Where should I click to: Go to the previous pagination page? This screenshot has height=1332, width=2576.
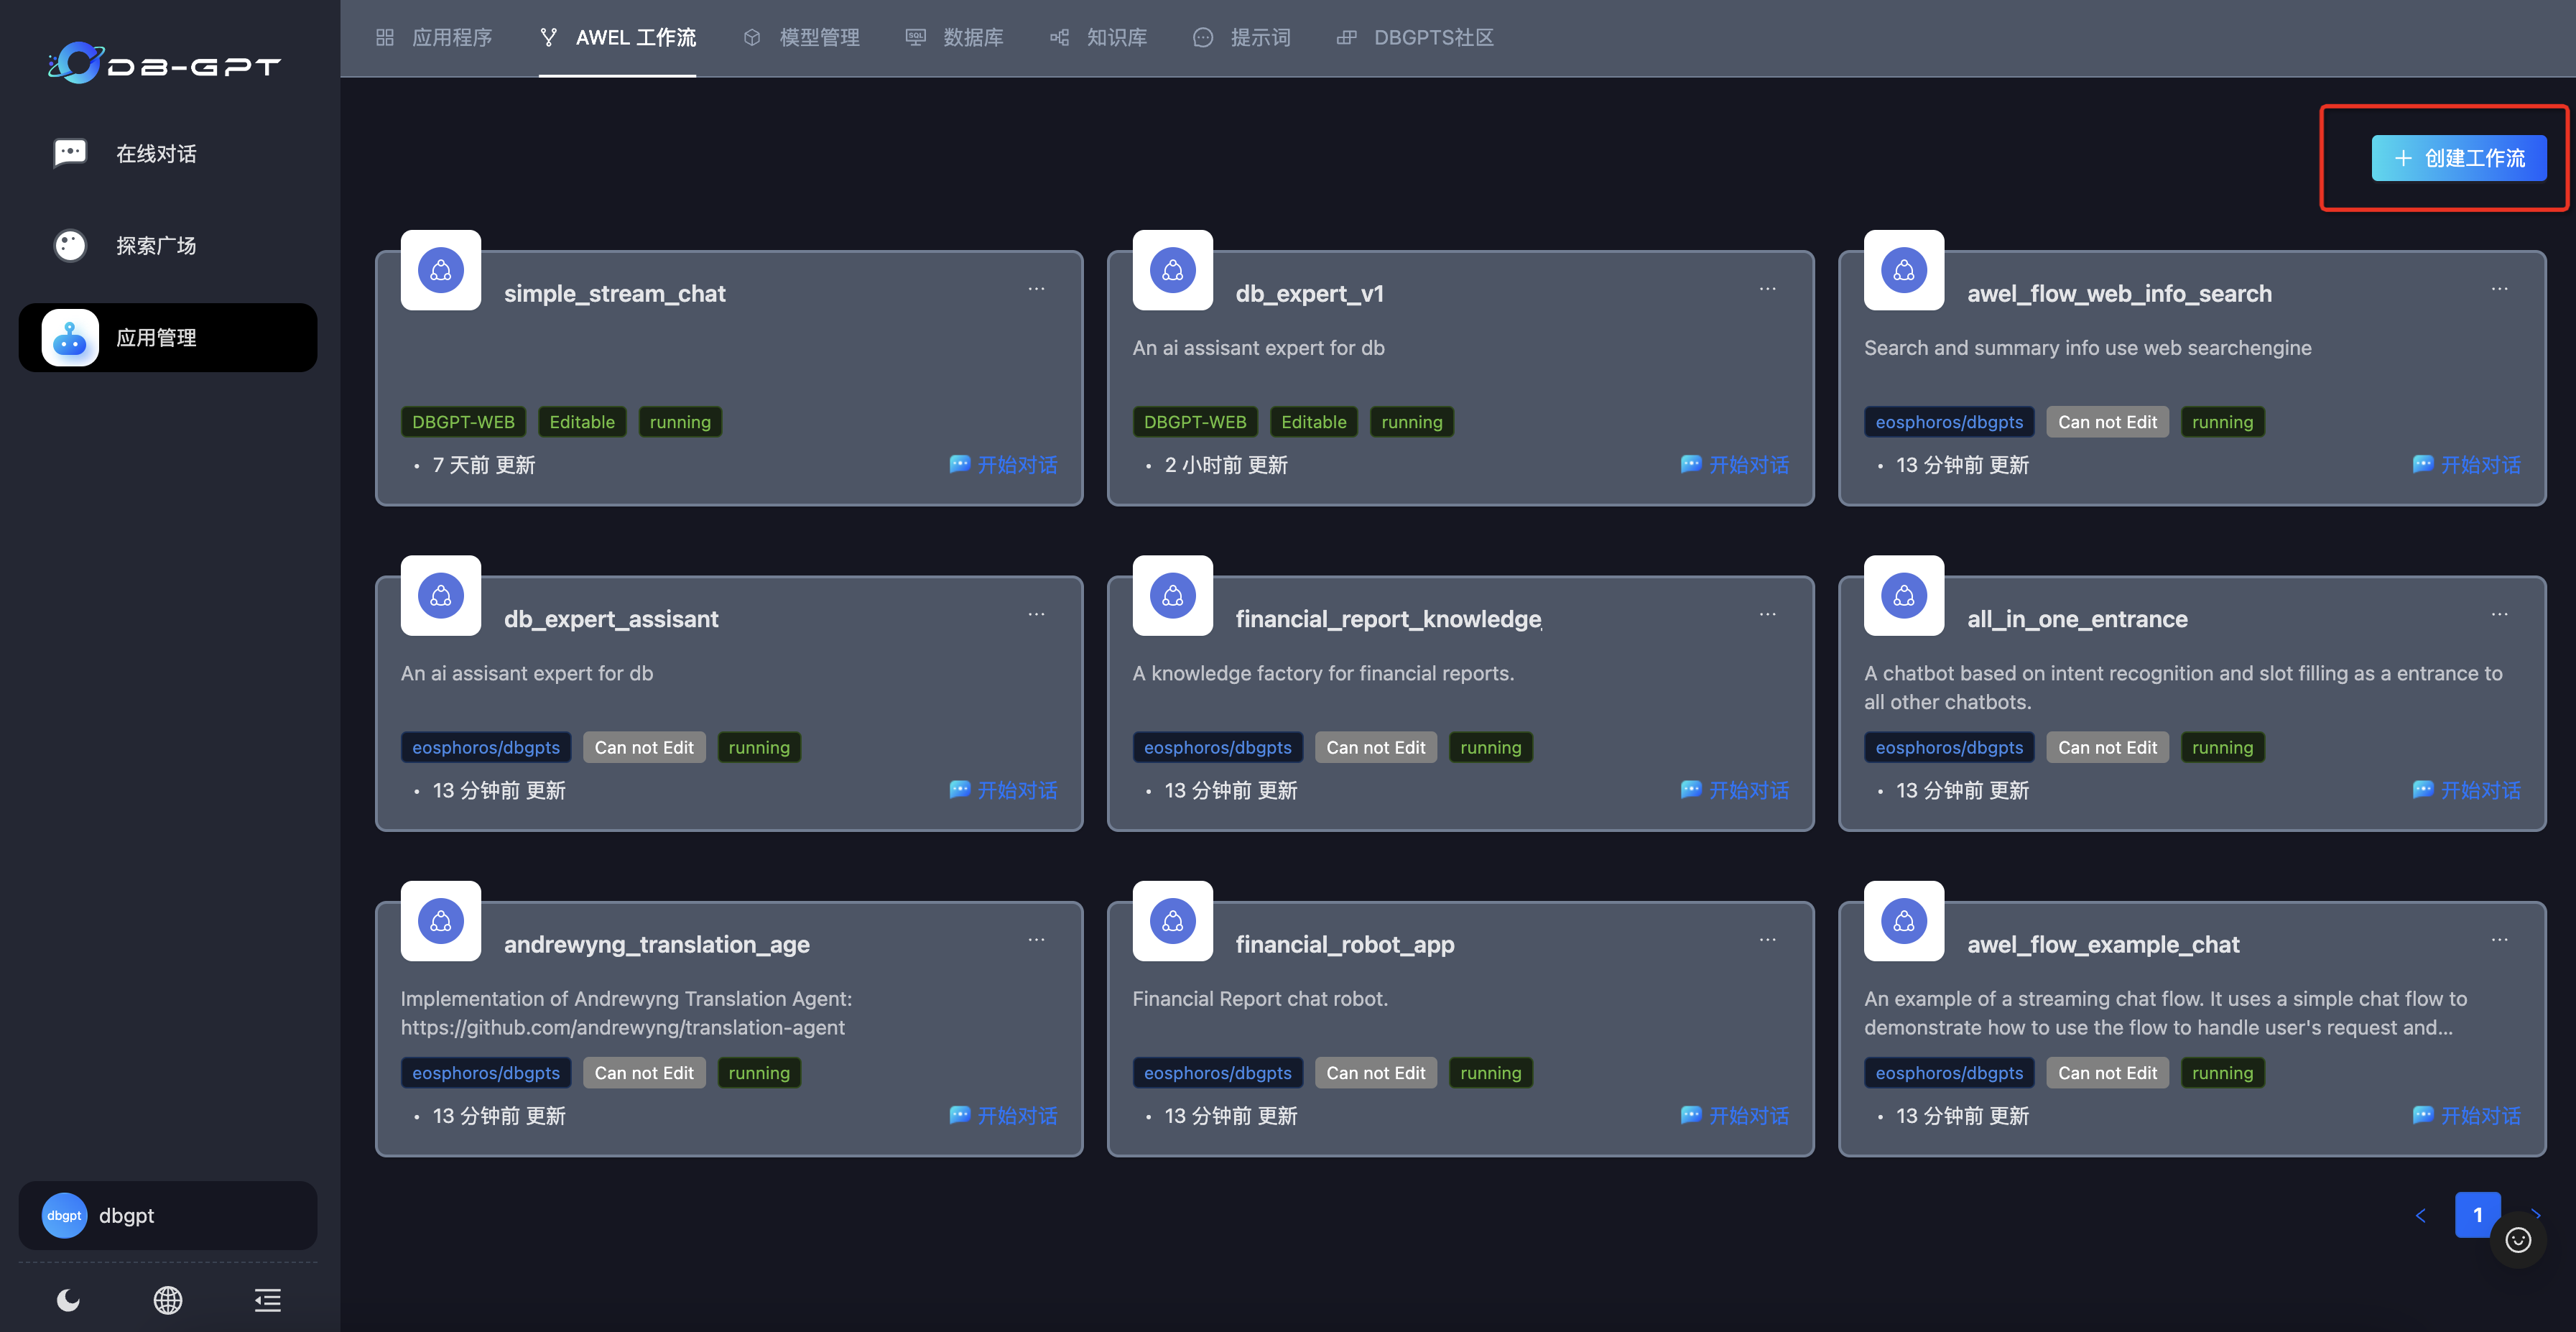(2420, 1215)
